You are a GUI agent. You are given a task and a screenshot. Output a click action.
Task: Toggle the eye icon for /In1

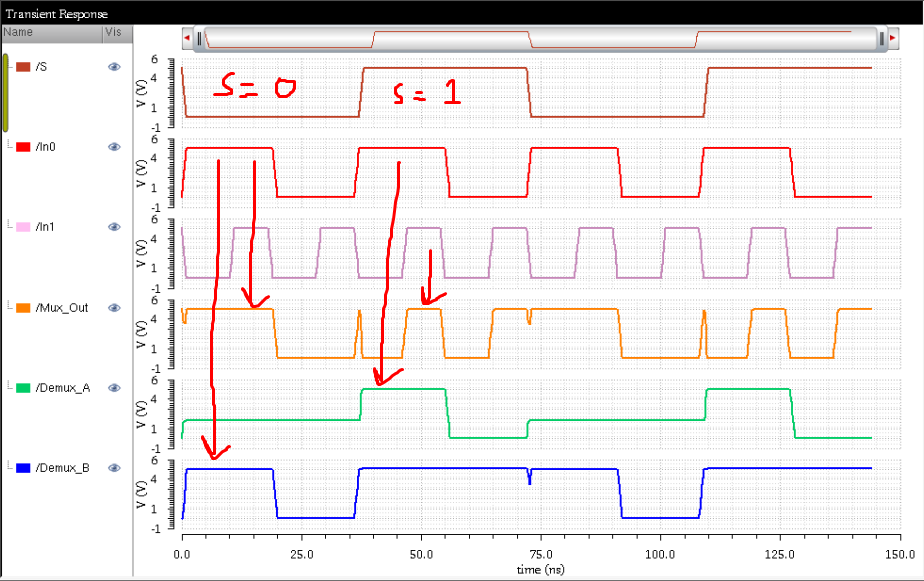tap(114, 227)
